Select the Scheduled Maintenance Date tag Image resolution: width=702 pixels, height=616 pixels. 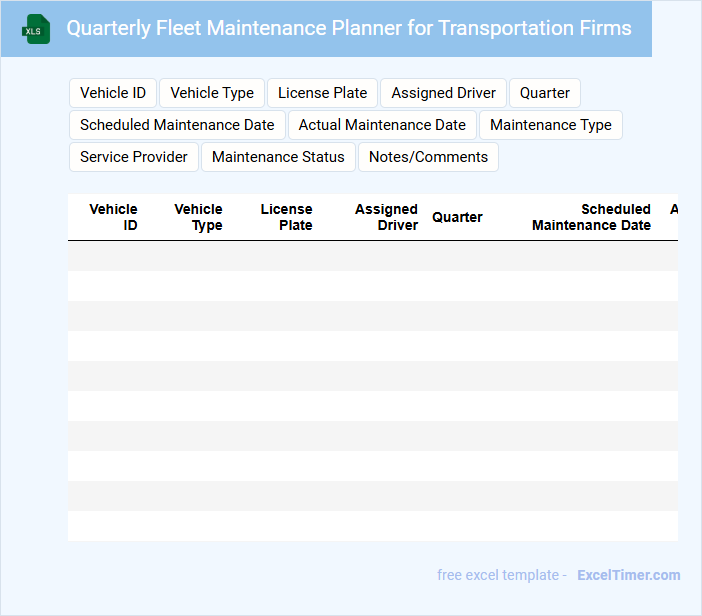click(177, 125)
